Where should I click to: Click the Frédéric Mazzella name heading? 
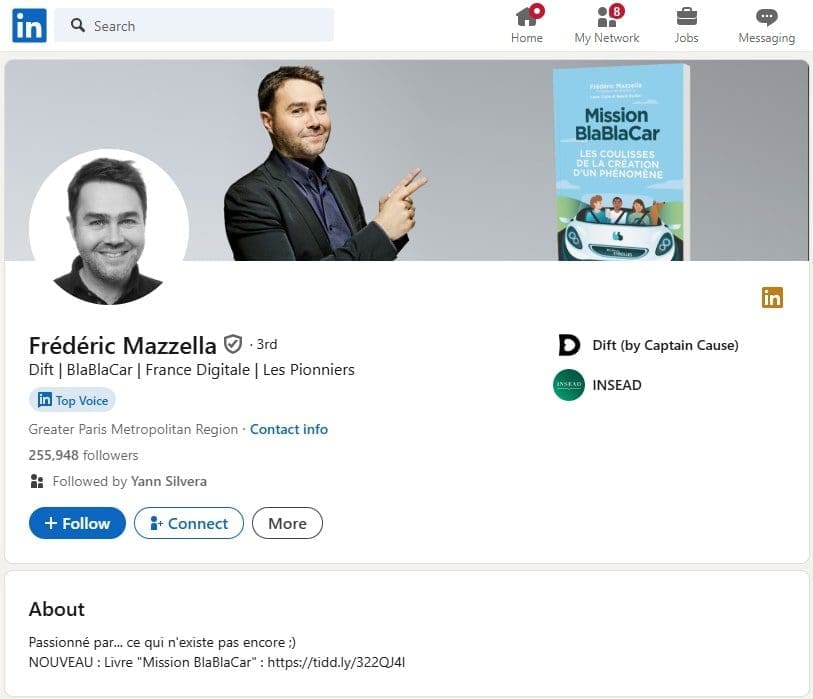[122, 345]
